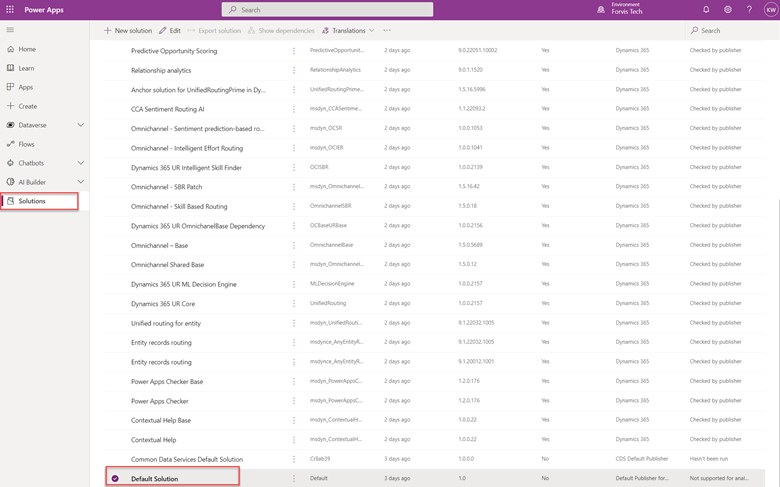
Task: Open the notifications bell icon
Action: [706, 9]
